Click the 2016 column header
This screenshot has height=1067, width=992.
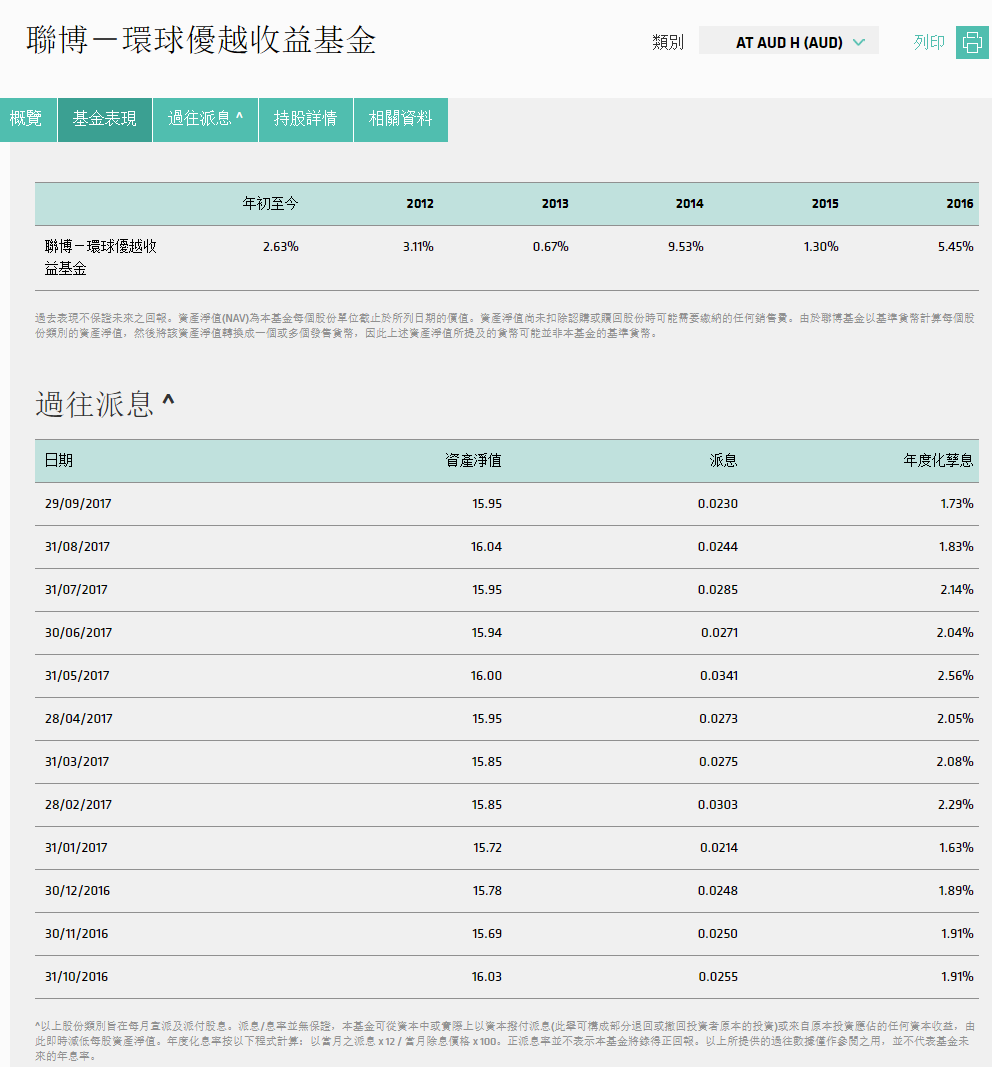click(x=959, y=203)
